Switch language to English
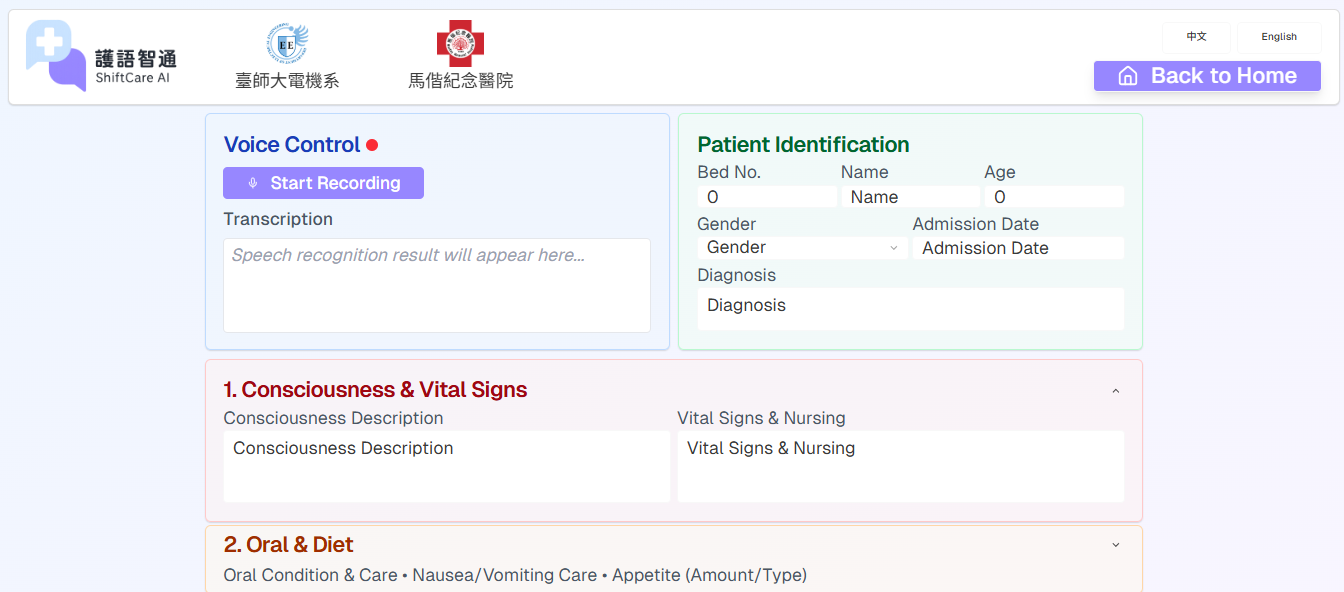This screenshot has width=1344, height=592. tap(1278, 37)
